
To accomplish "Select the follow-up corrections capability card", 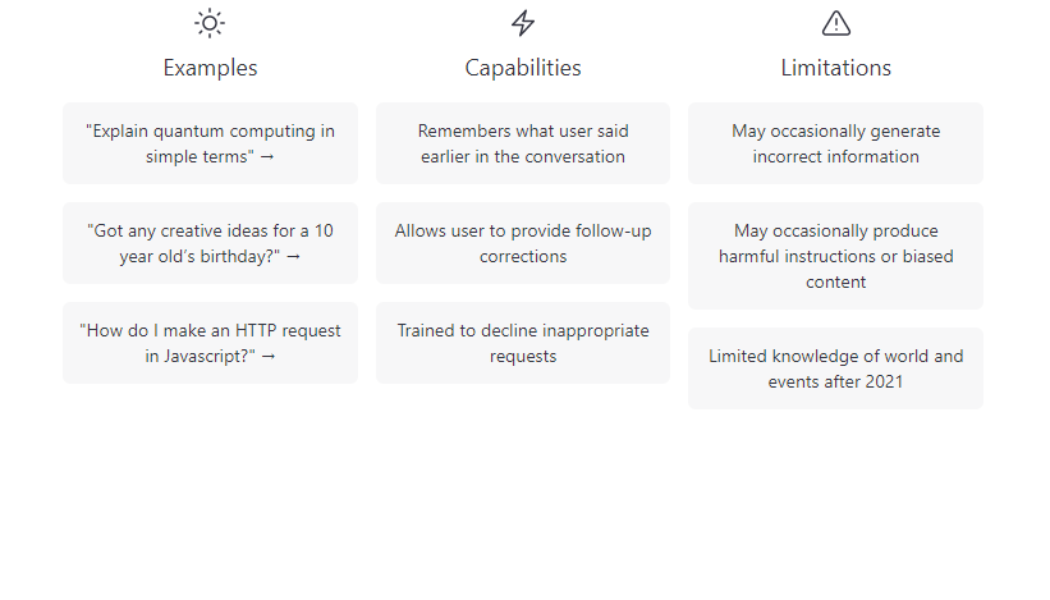I will tap(522, 243).
